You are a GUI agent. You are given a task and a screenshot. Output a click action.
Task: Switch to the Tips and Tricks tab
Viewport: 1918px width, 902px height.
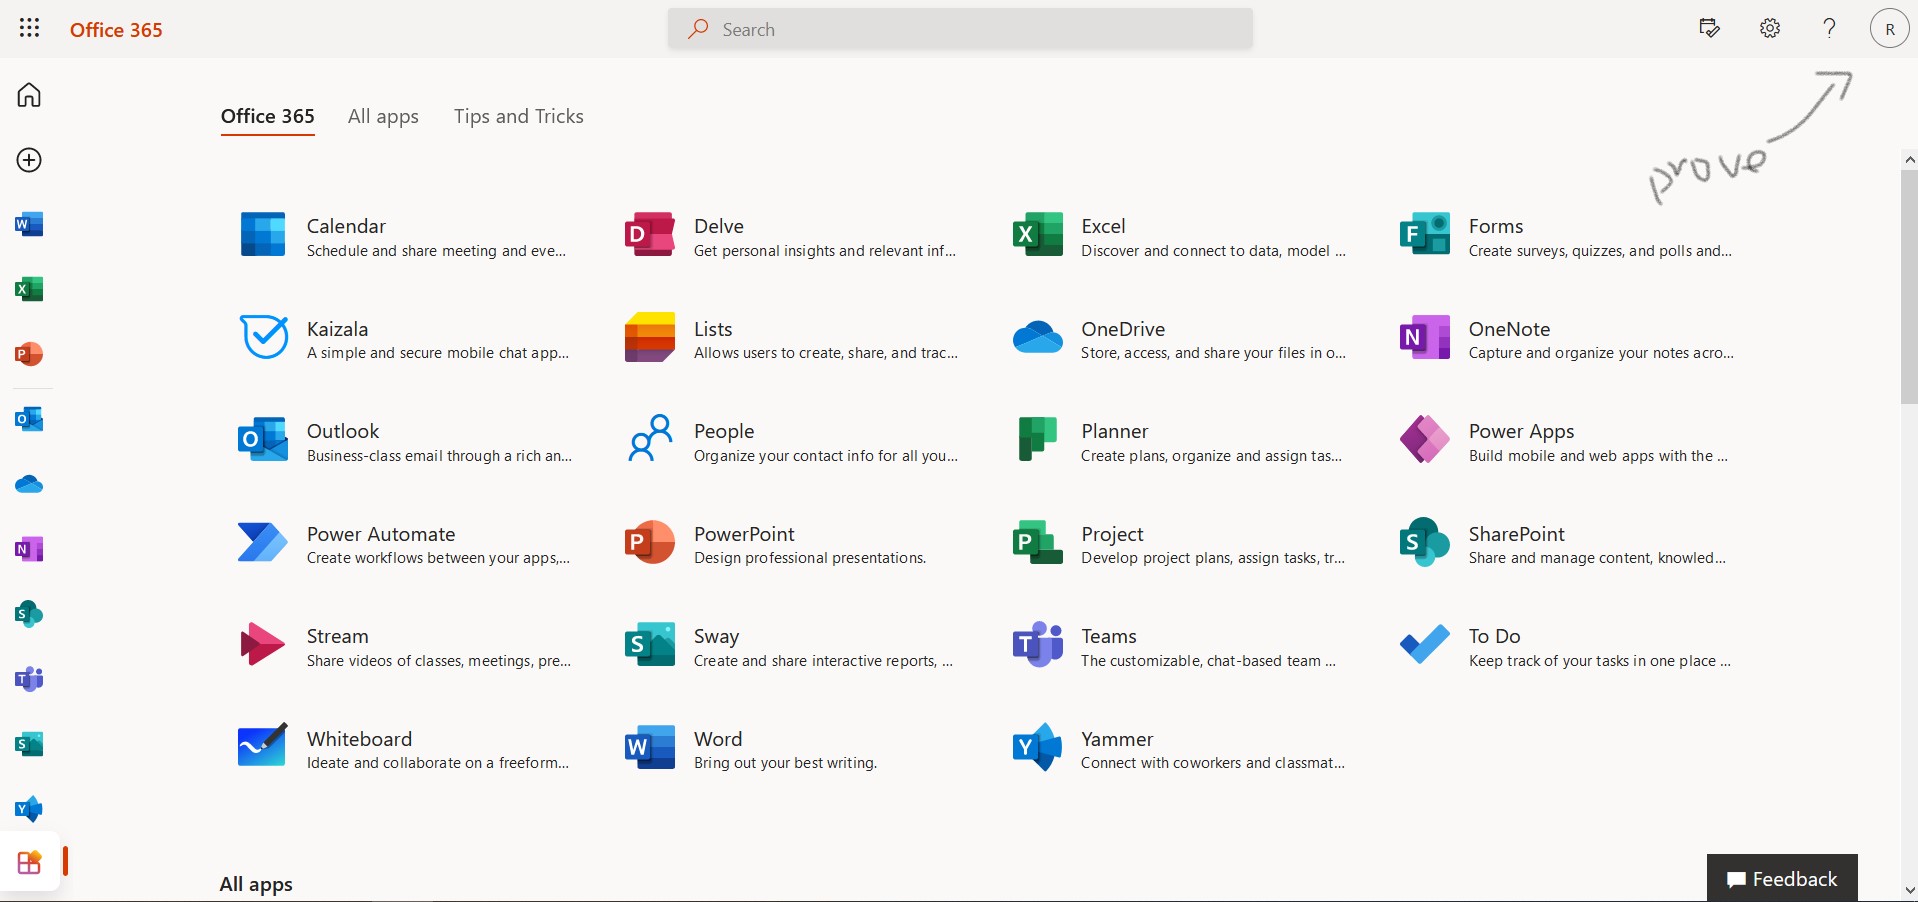518,117
